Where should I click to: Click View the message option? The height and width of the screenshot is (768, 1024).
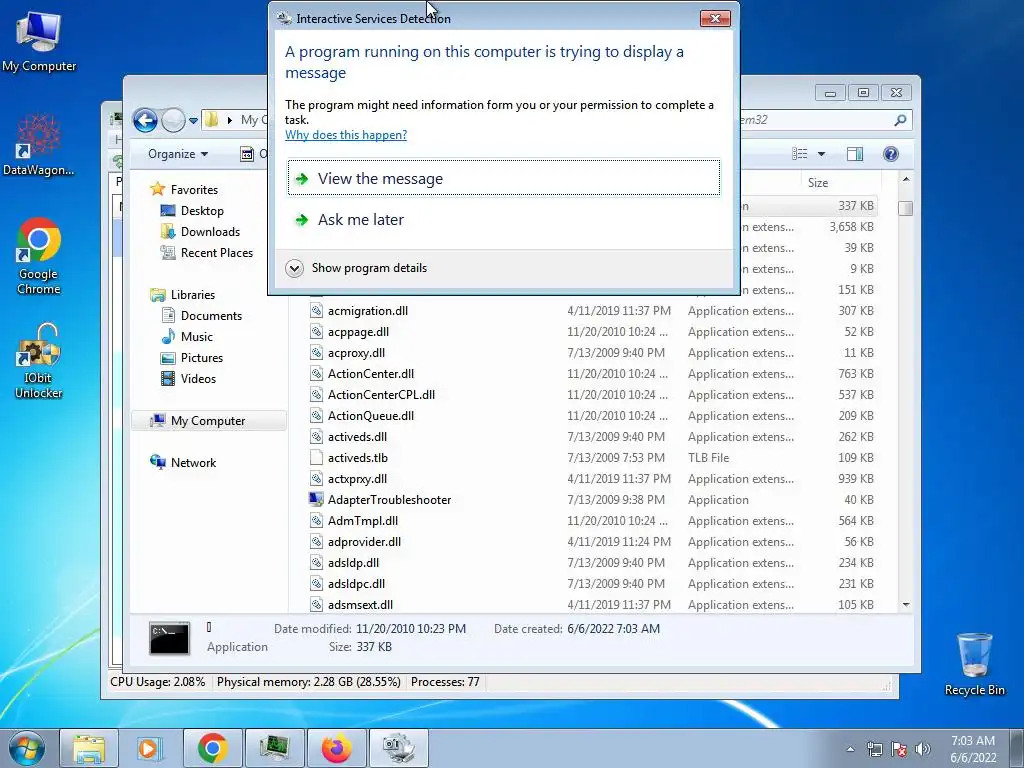[504, 178]
